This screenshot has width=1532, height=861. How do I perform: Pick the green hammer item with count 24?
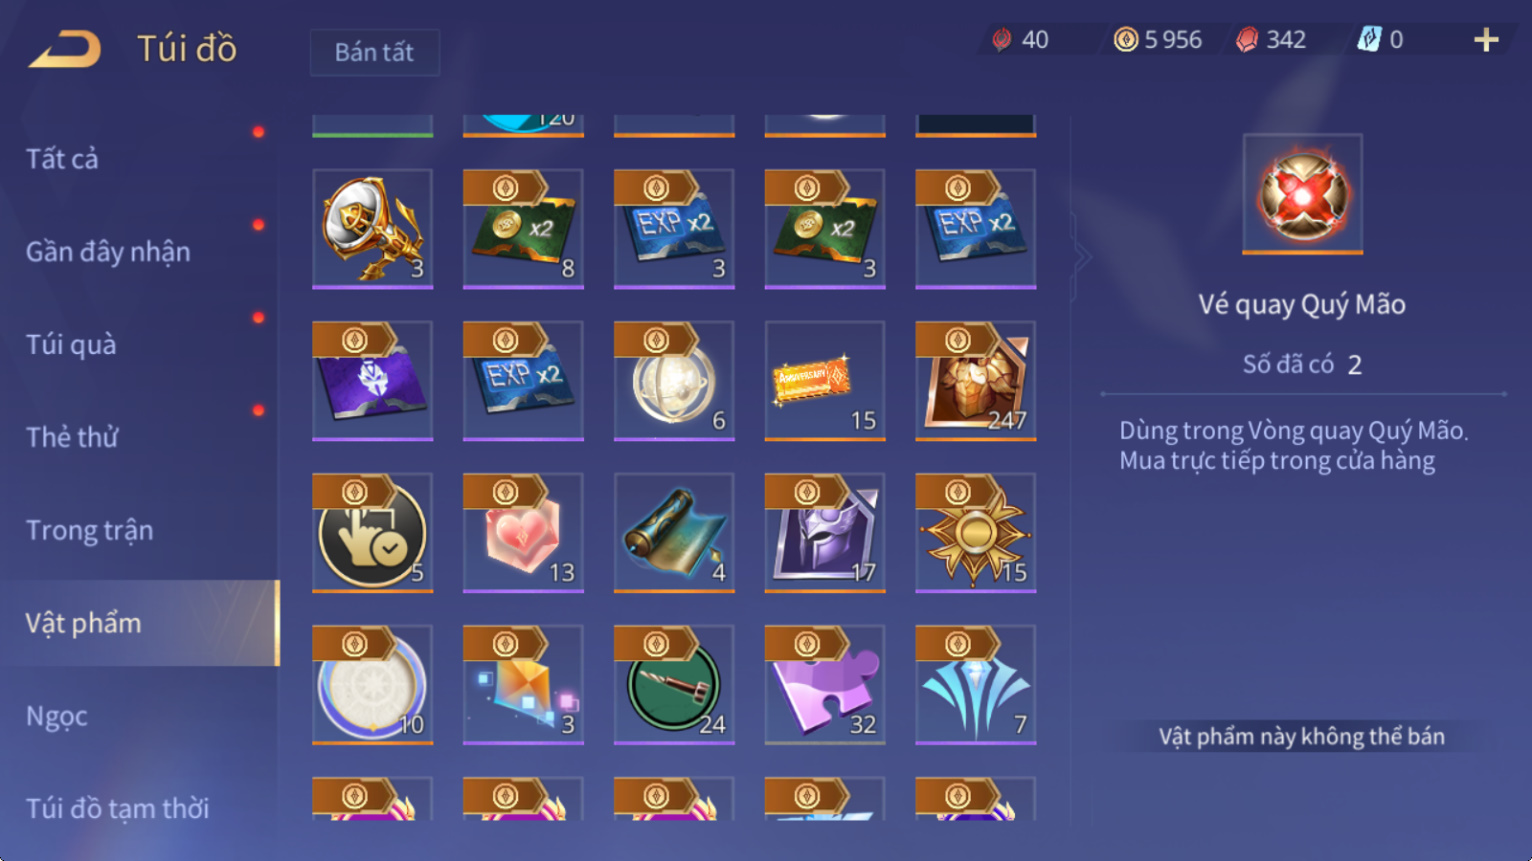(x=674, y=685)
